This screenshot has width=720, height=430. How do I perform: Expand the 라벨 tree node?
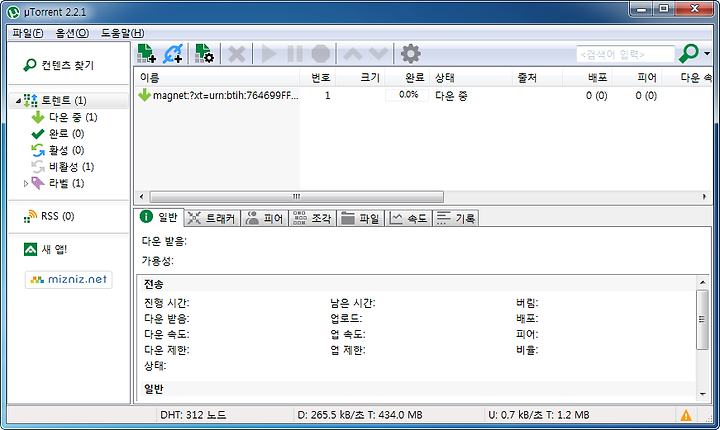click(26, 183)
